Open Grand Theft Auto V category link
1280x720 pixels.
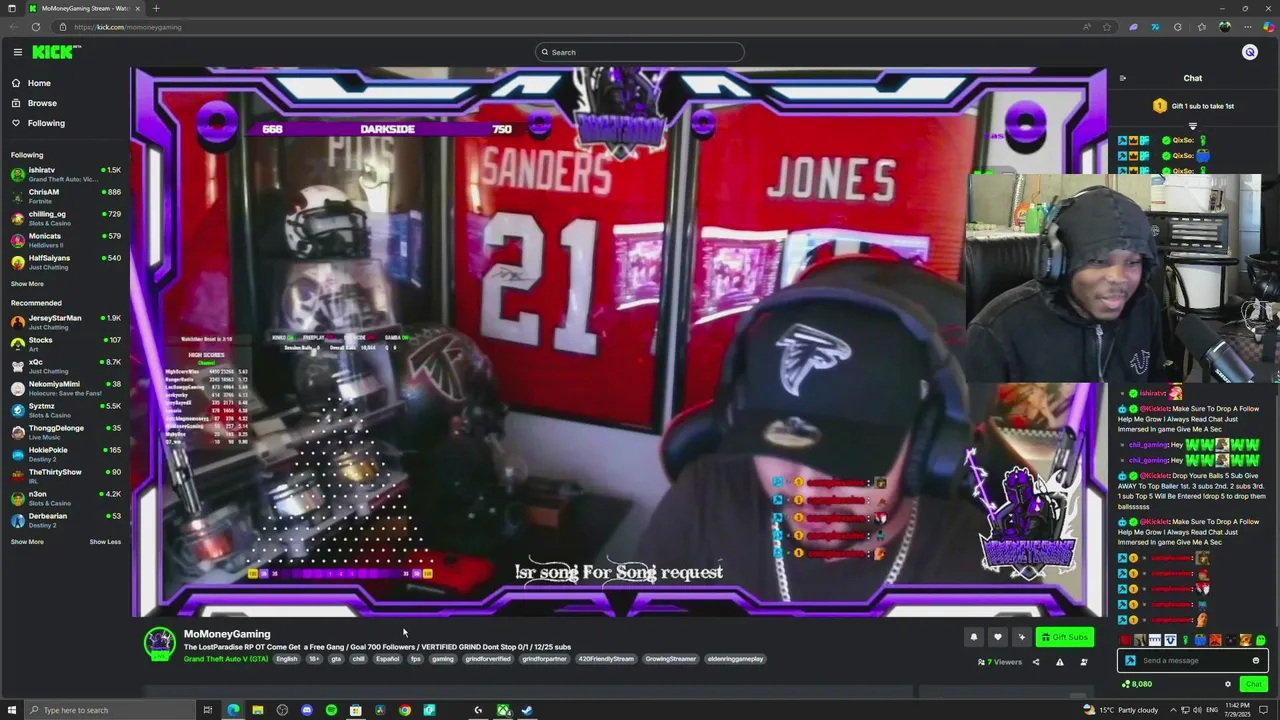(226, 659)
